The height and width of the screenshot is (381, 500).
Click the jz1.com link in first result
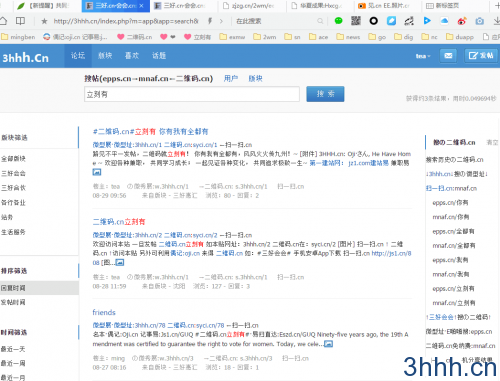click(369, 163)
